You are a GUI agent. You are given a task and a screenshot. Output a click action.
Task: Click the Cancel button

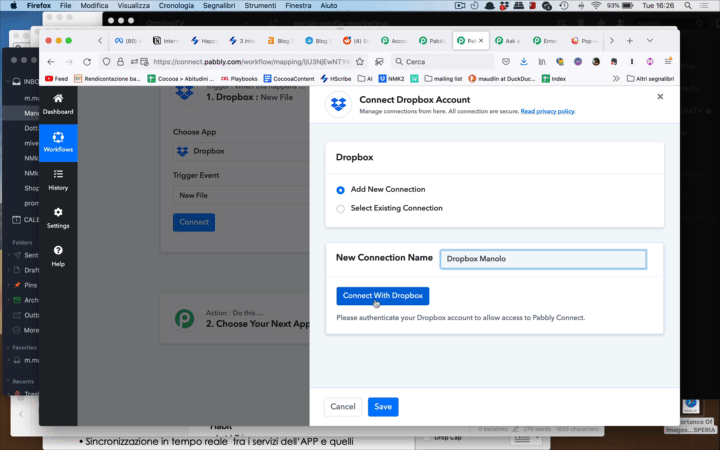click(343, 407)
